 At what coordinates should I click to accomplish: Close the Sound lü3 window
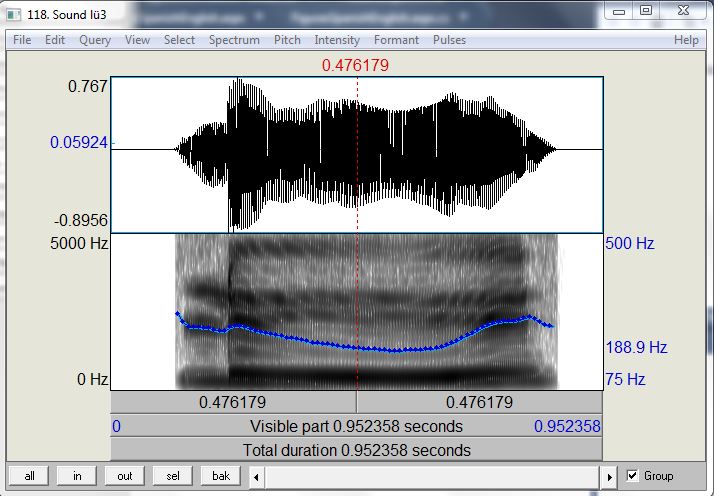(683, 10)
